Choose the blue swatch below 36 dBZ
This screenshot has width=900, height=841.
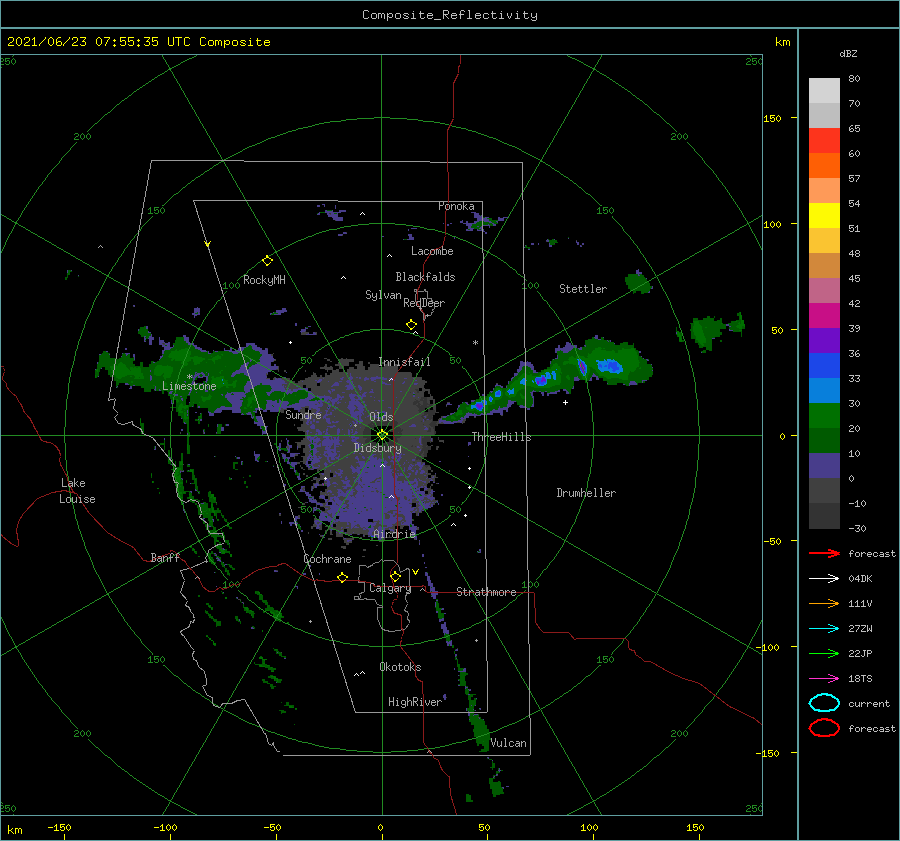824,365
